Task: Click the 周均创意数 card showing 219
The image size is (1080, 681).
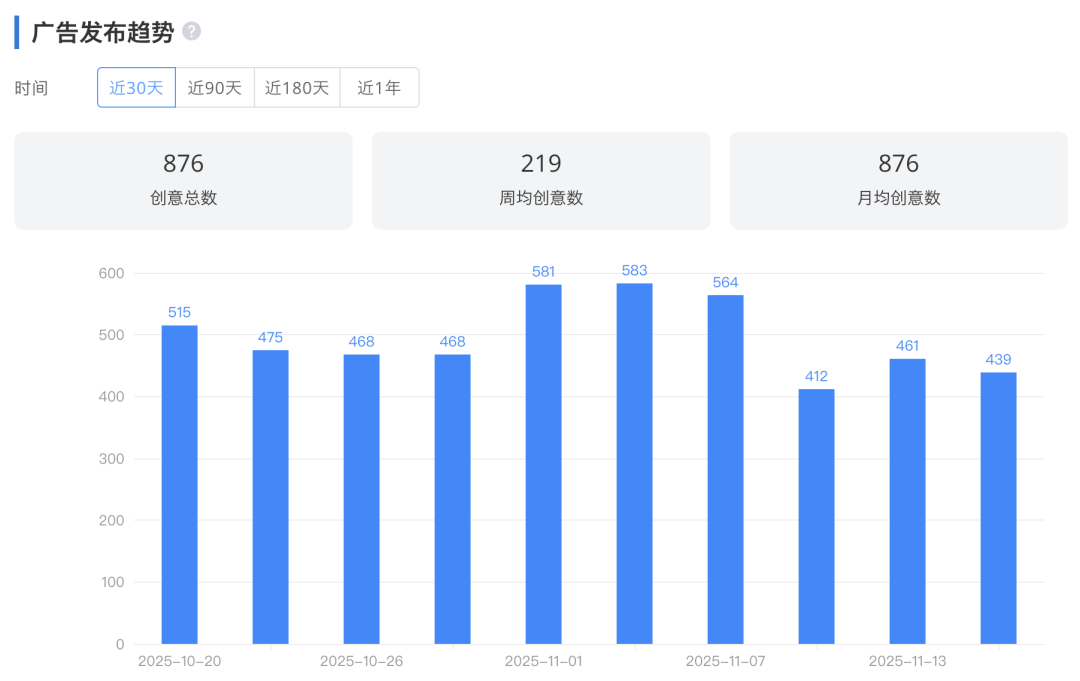Action: point(541,180)
